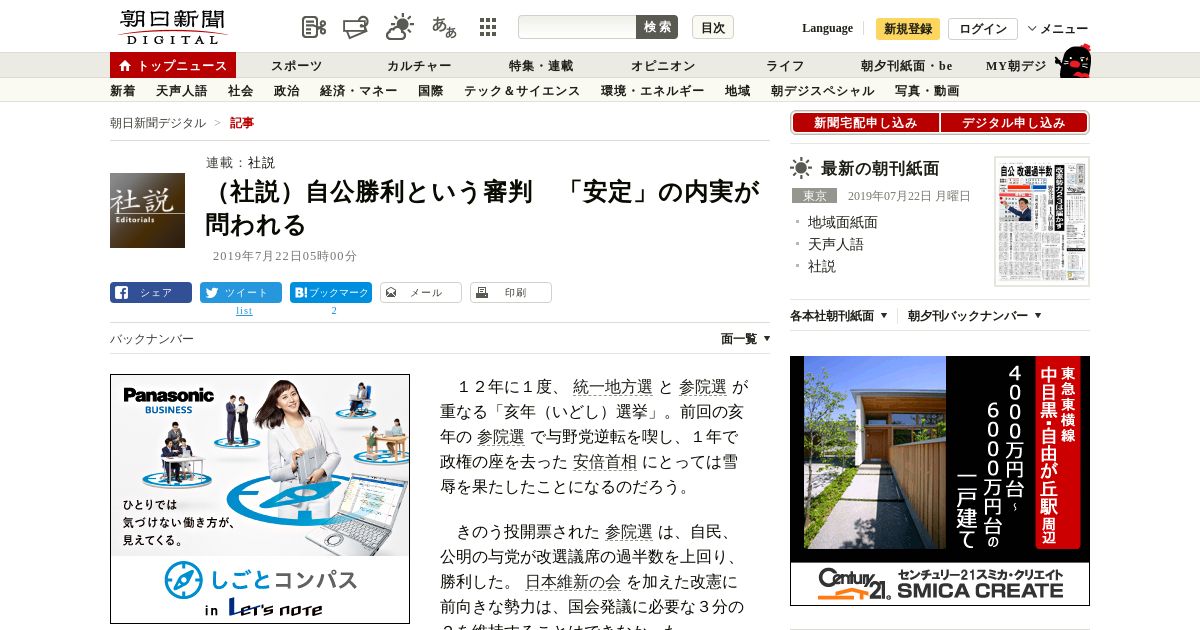Open 天声人語 in the submenu bar

click(x=182, y=91)
